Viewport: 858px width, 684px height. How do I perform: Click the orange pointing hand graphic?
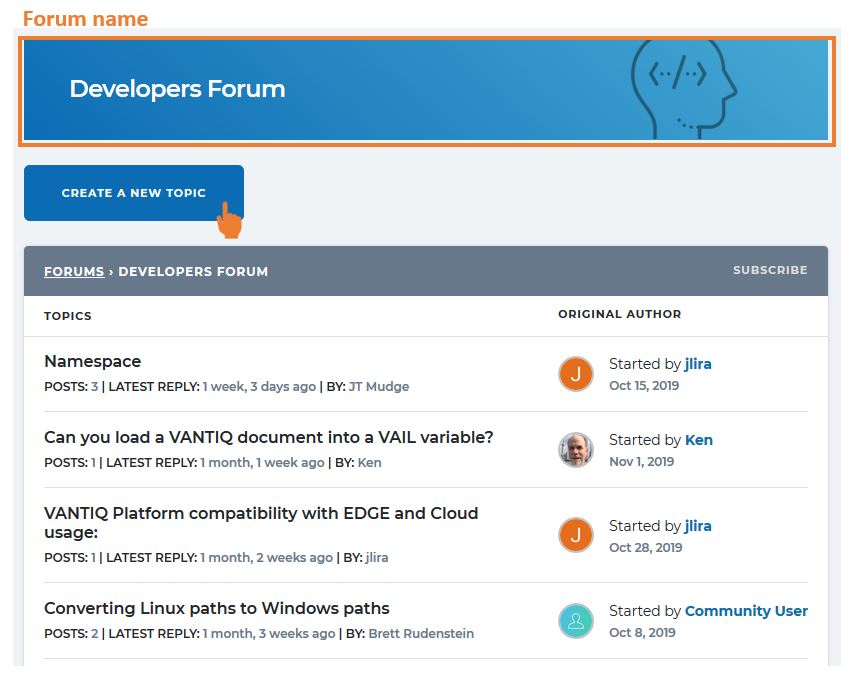[228, 217]
